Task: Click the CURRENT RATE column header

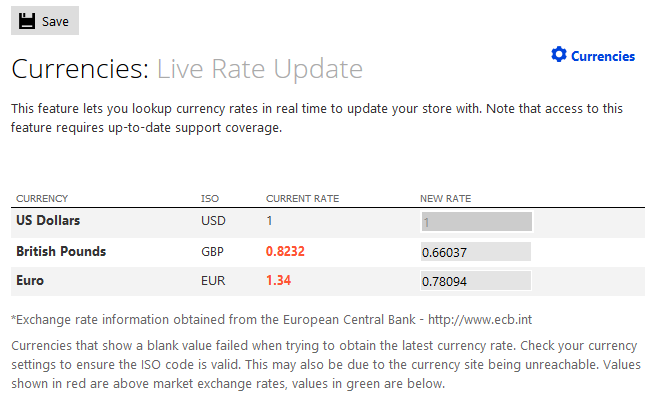Action: point(302,199)
